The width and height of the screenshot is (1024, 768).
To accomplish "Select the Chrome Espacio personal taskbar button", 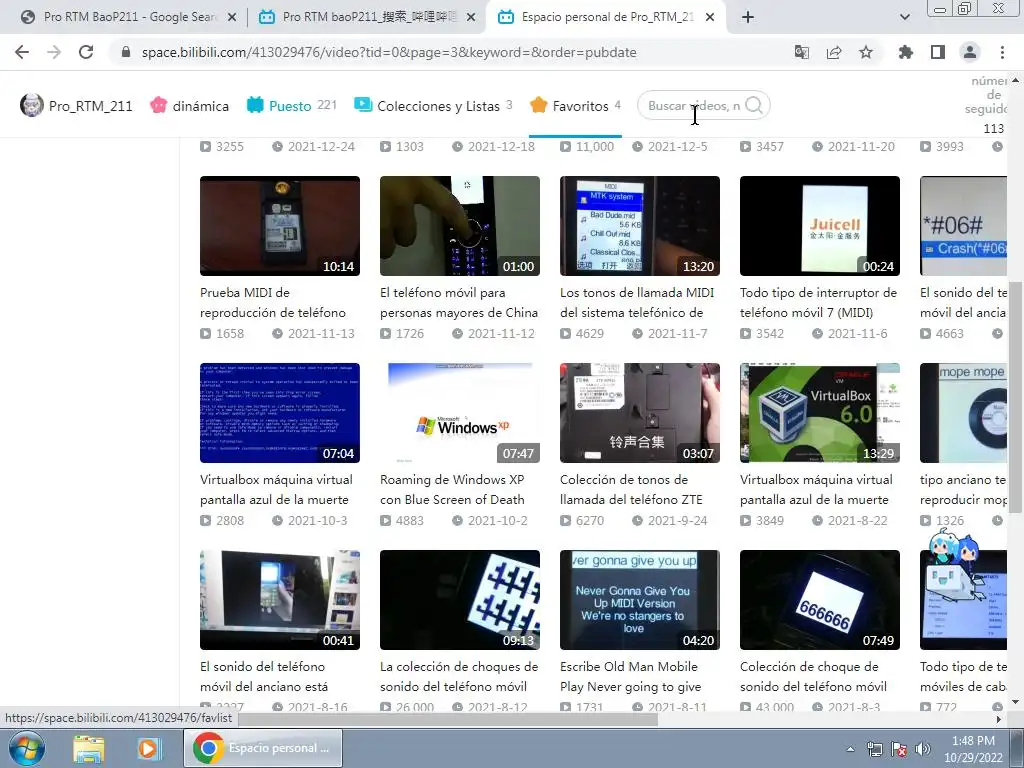I will point(263,748).
